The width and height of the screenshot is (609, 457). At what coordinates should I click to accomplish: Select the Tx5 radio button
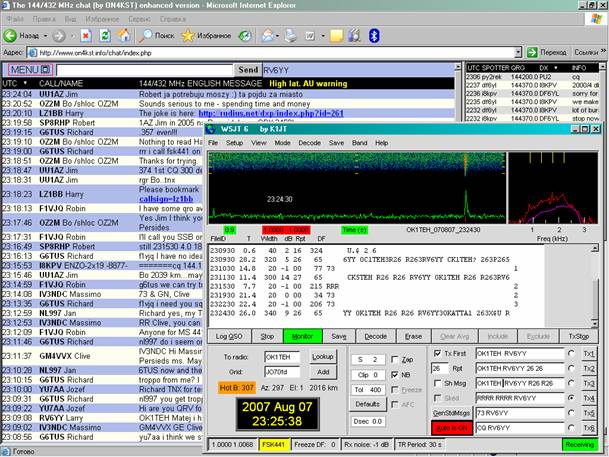[571, 413]
